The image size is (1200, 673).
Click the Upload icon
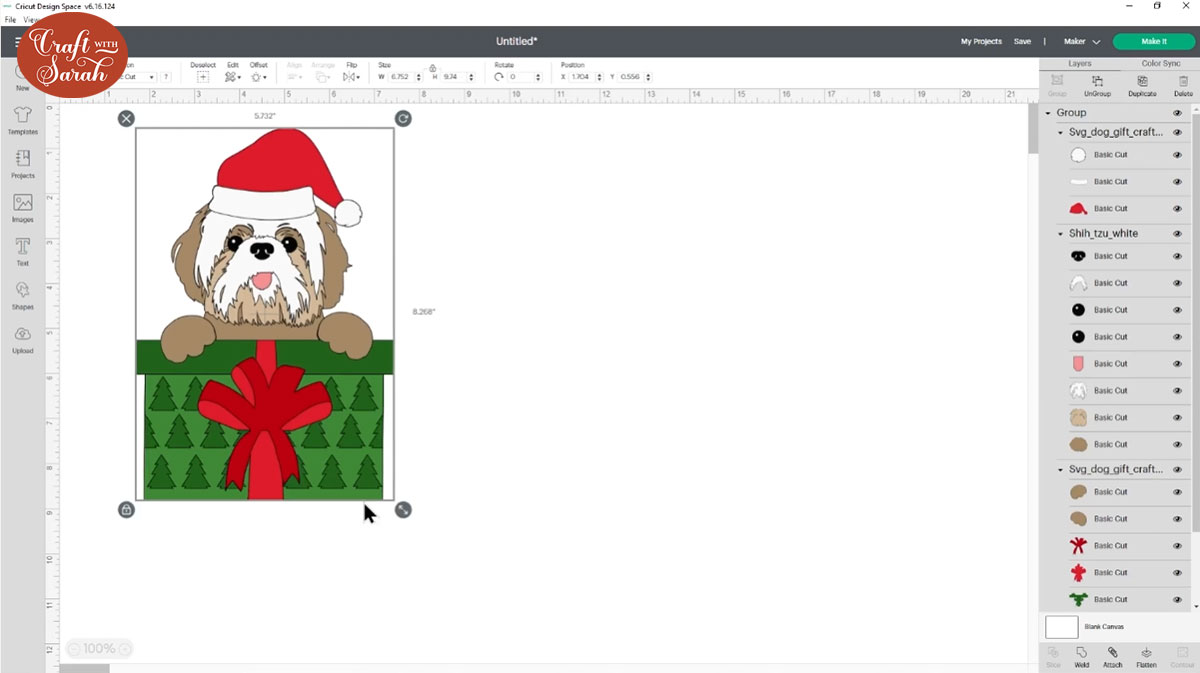tap(23, 338)
